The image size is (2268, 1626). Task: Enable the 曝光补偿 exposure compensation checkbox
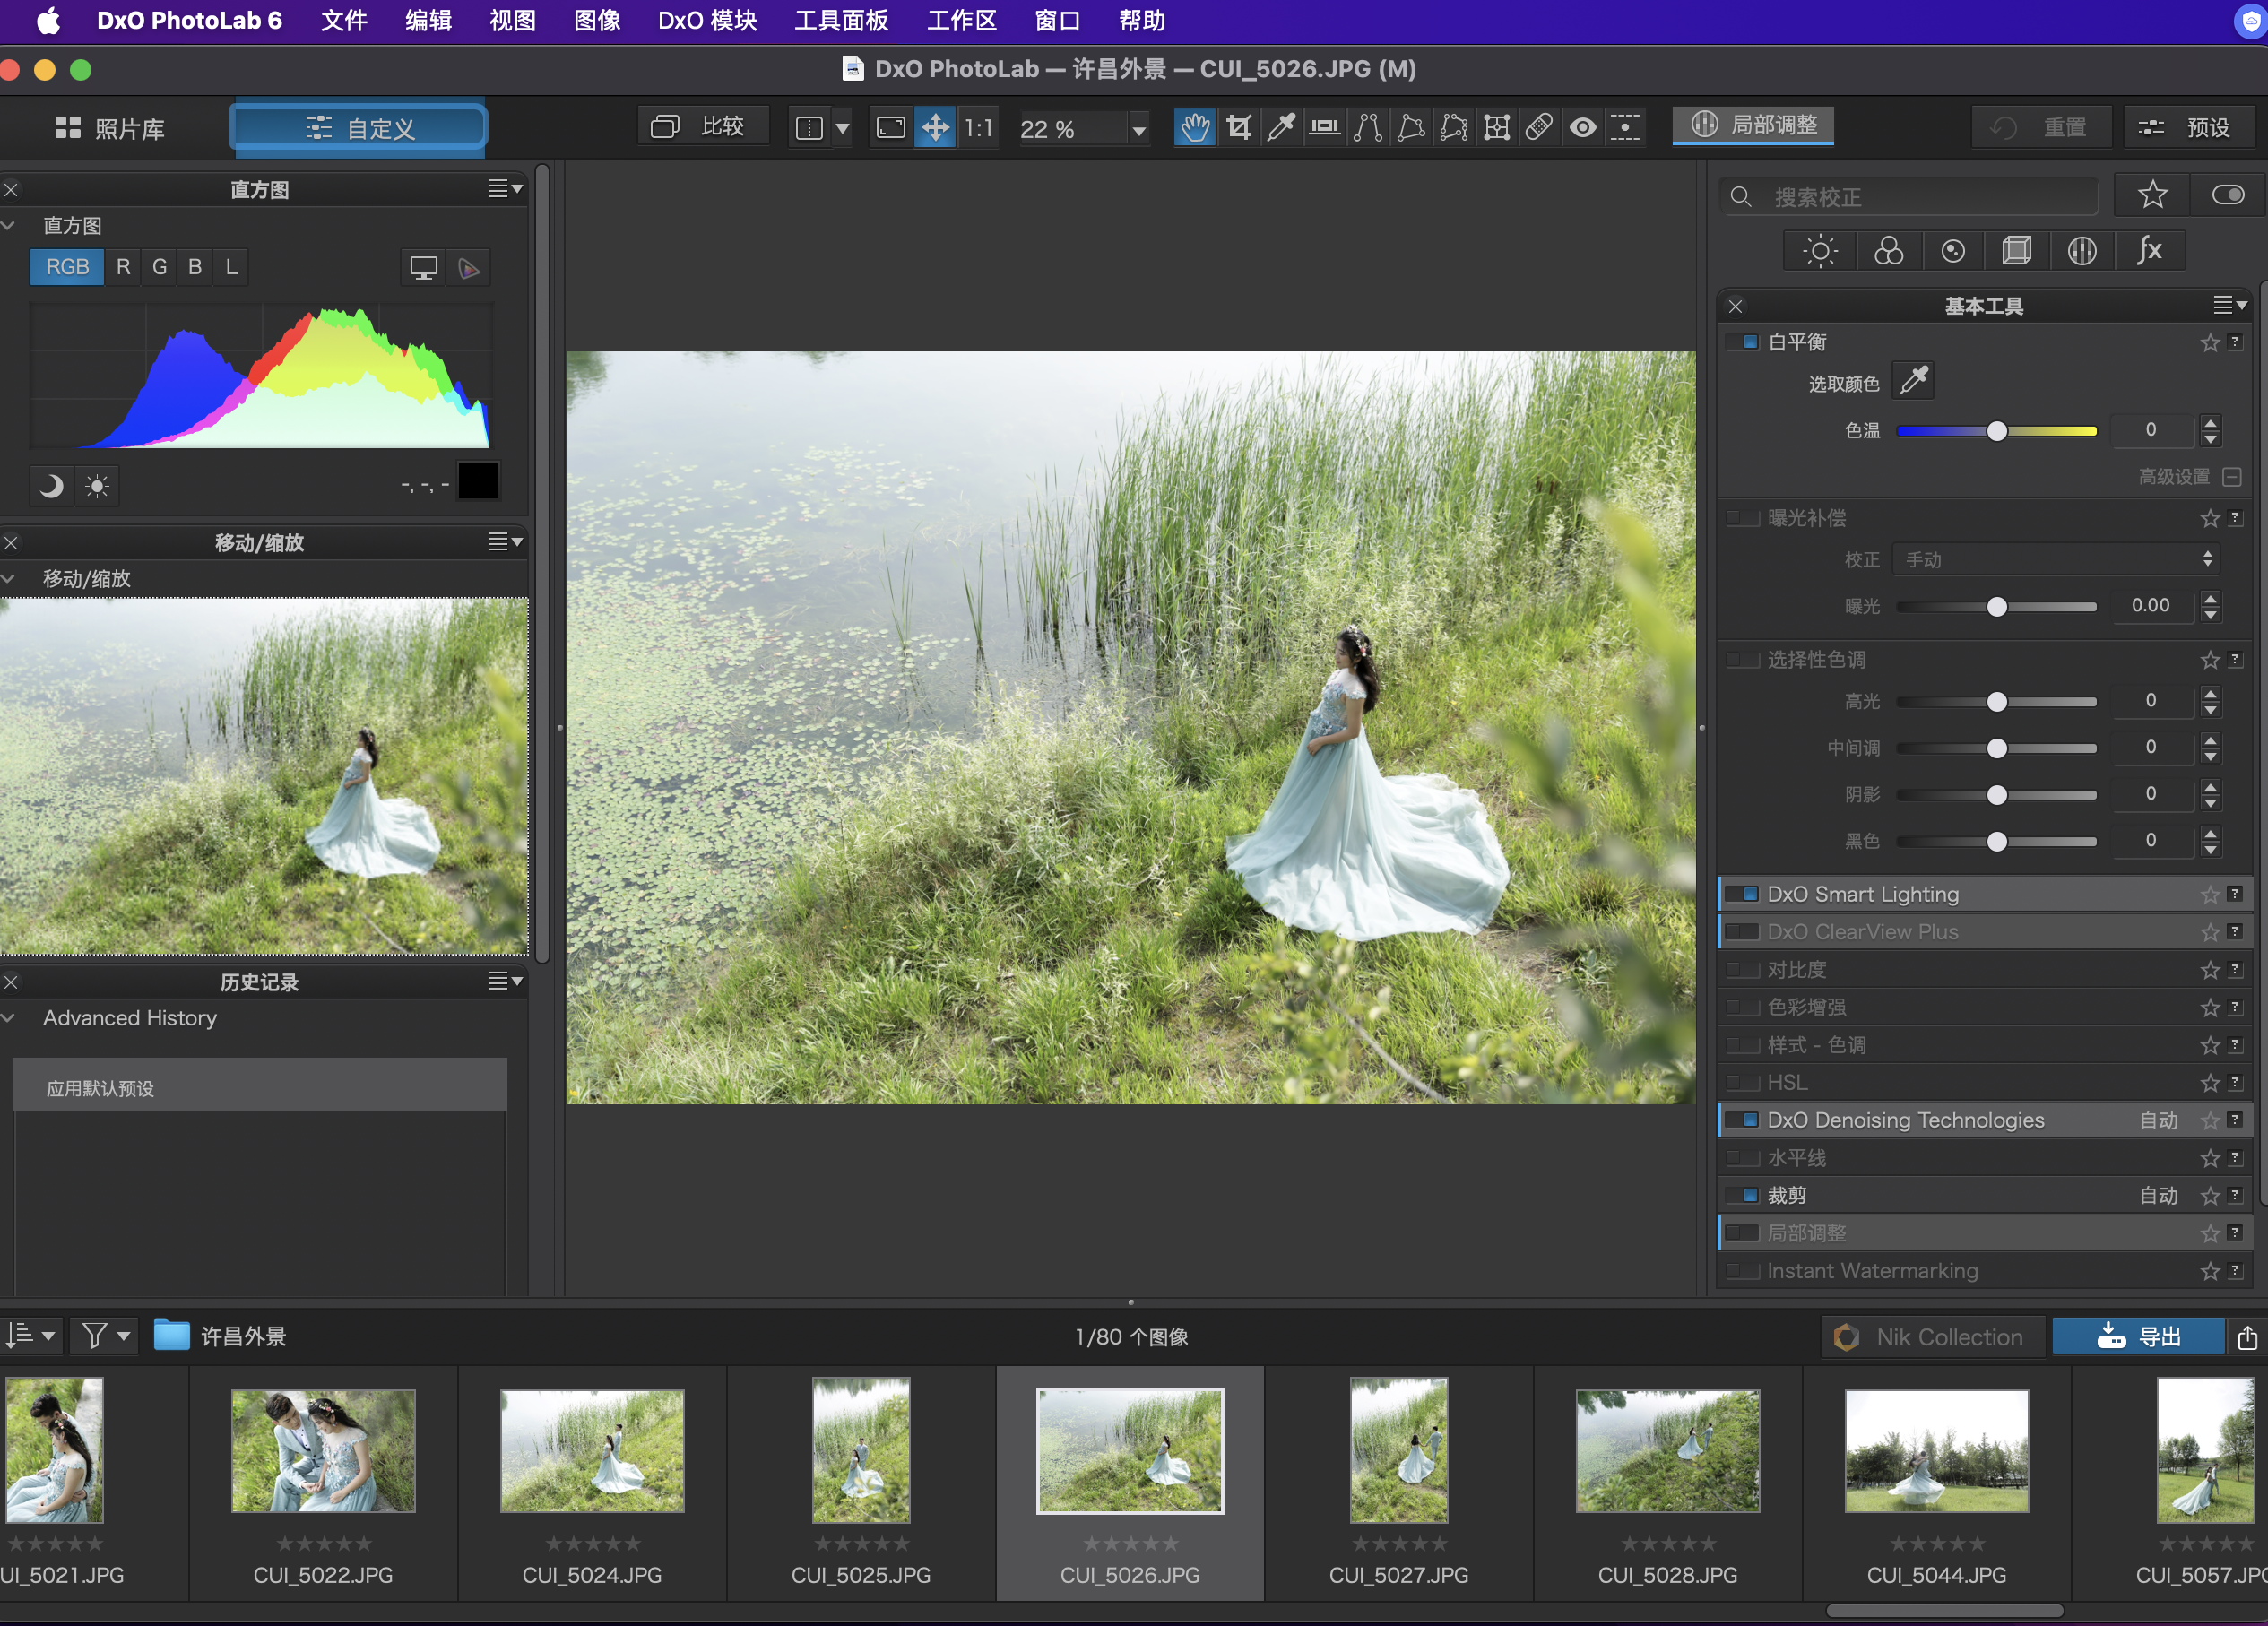[1742, 518]
